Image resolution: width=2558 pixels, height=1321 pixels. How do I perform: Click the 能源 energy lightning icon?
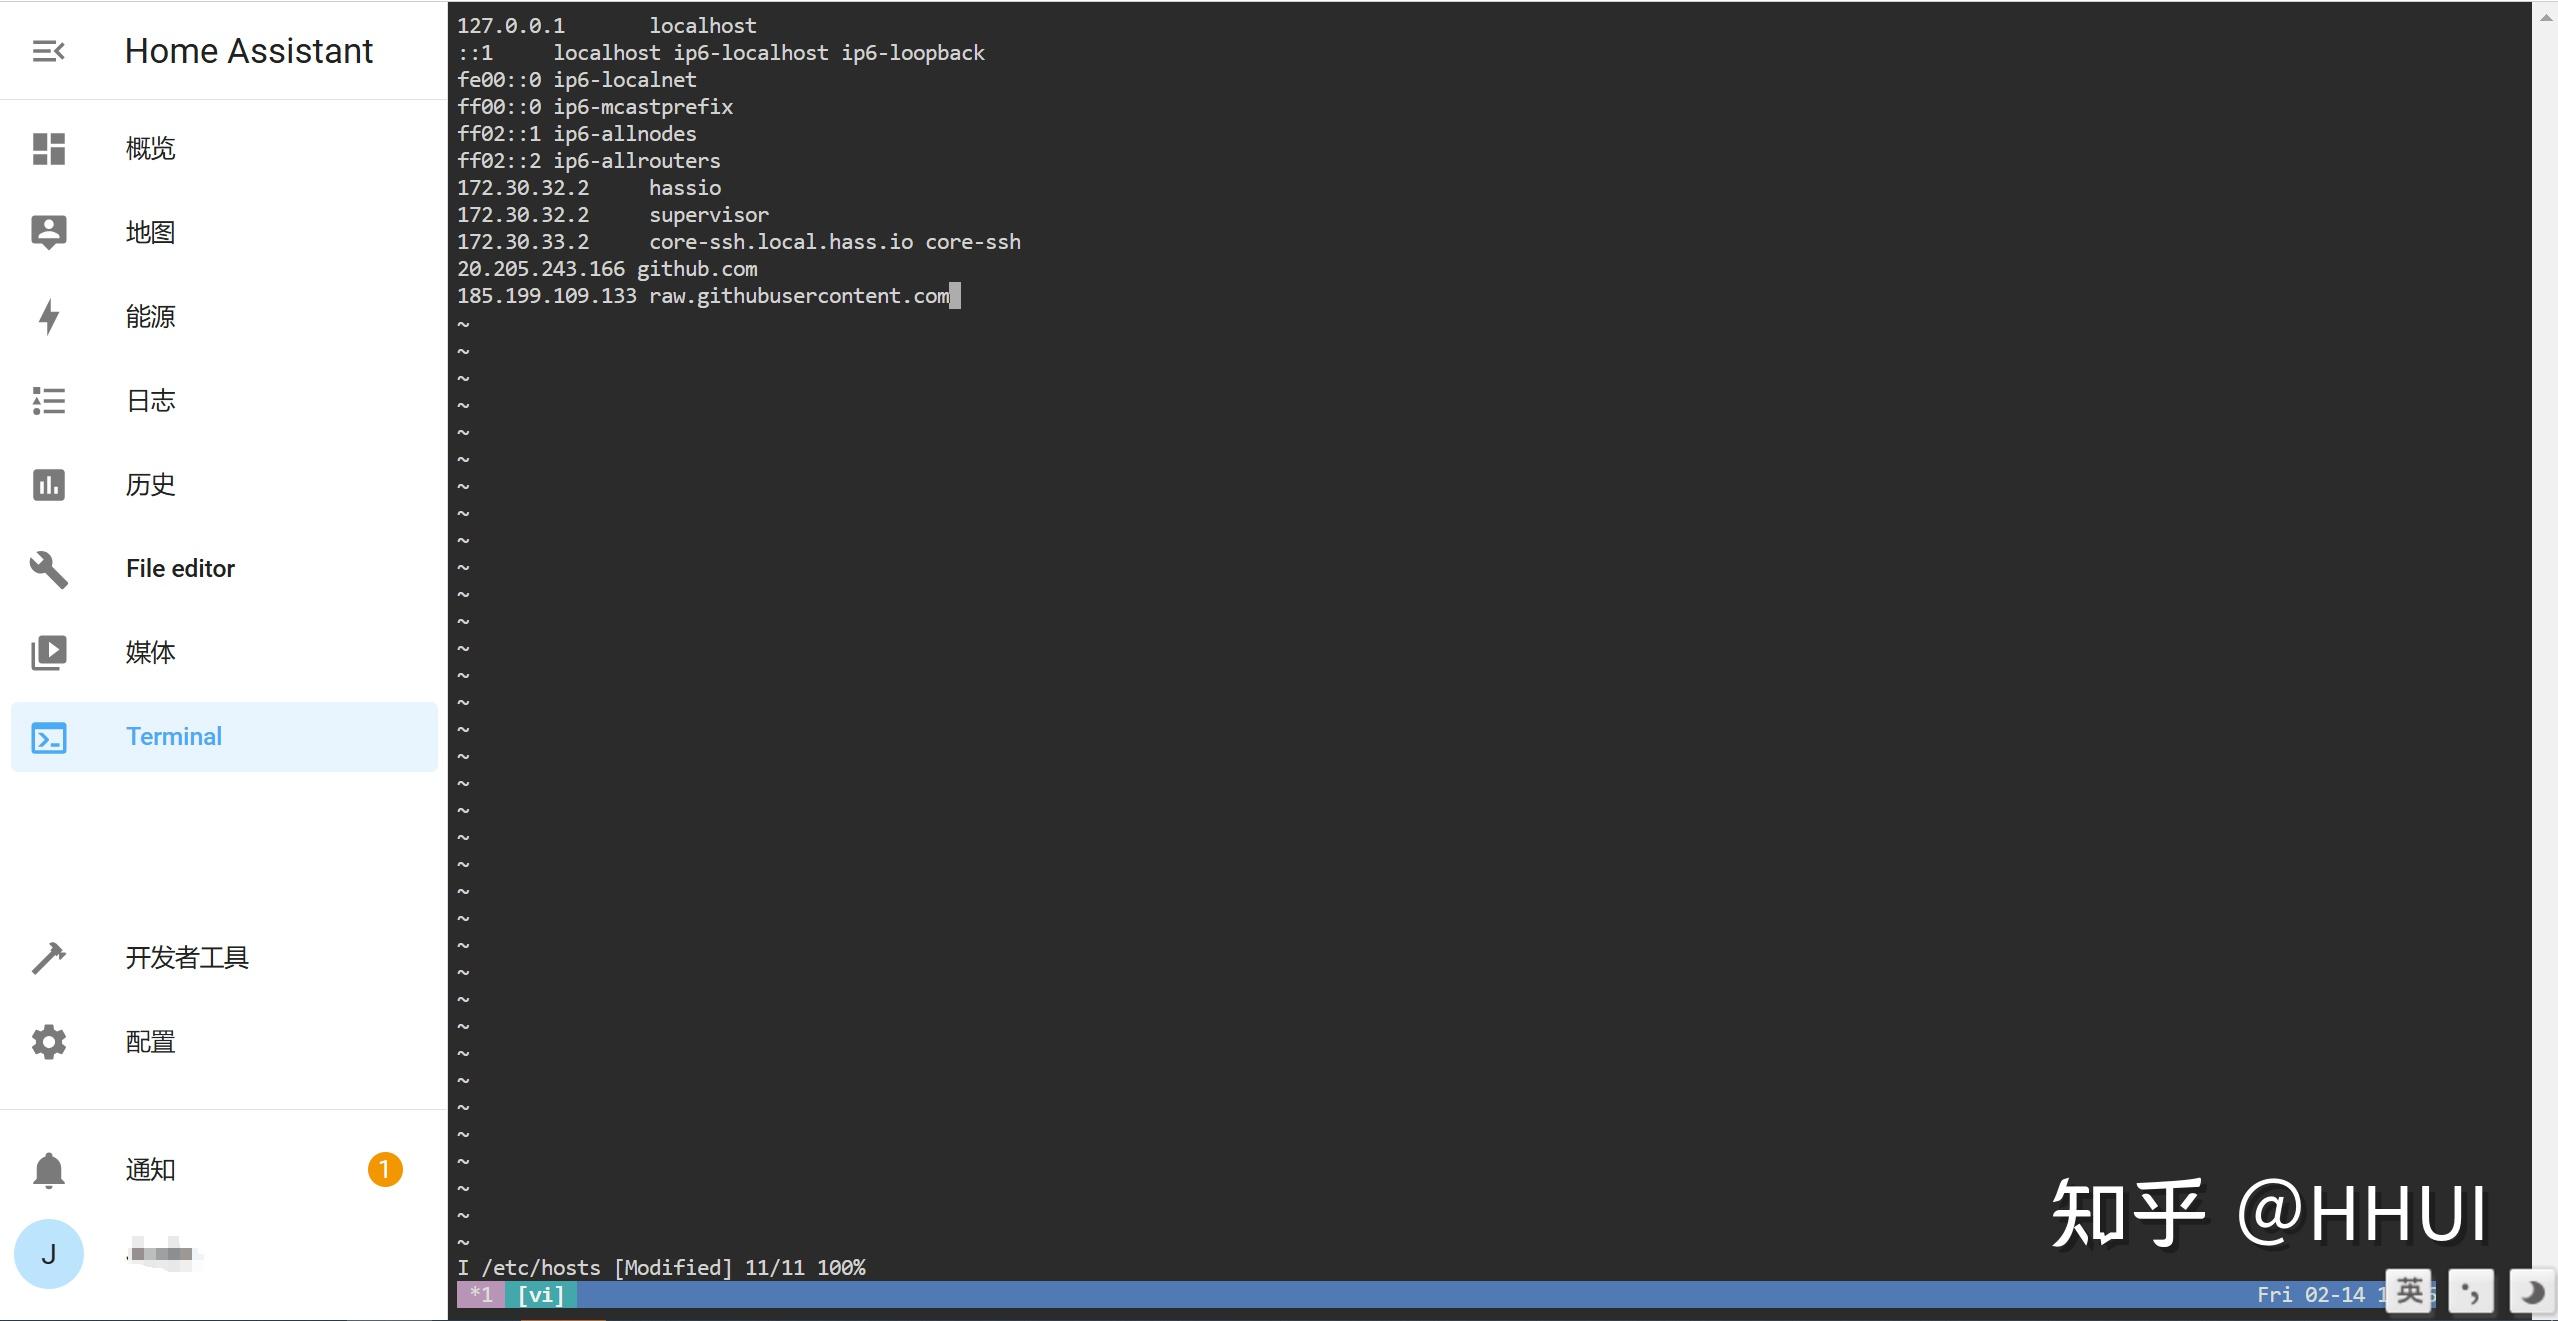pos(48,317)
